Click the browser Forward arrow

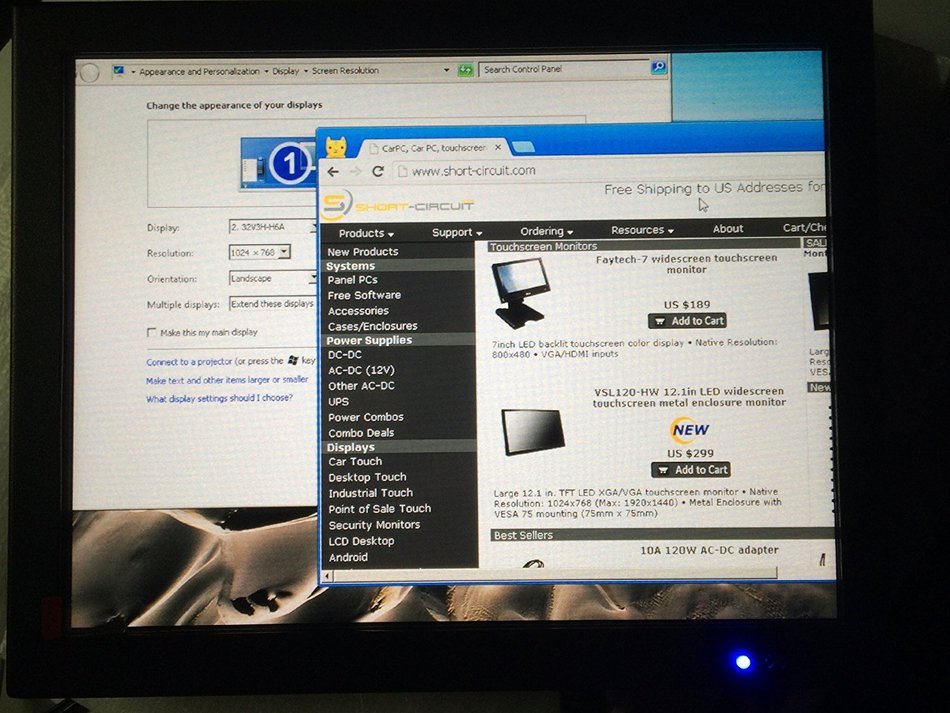tap(356, 171)
